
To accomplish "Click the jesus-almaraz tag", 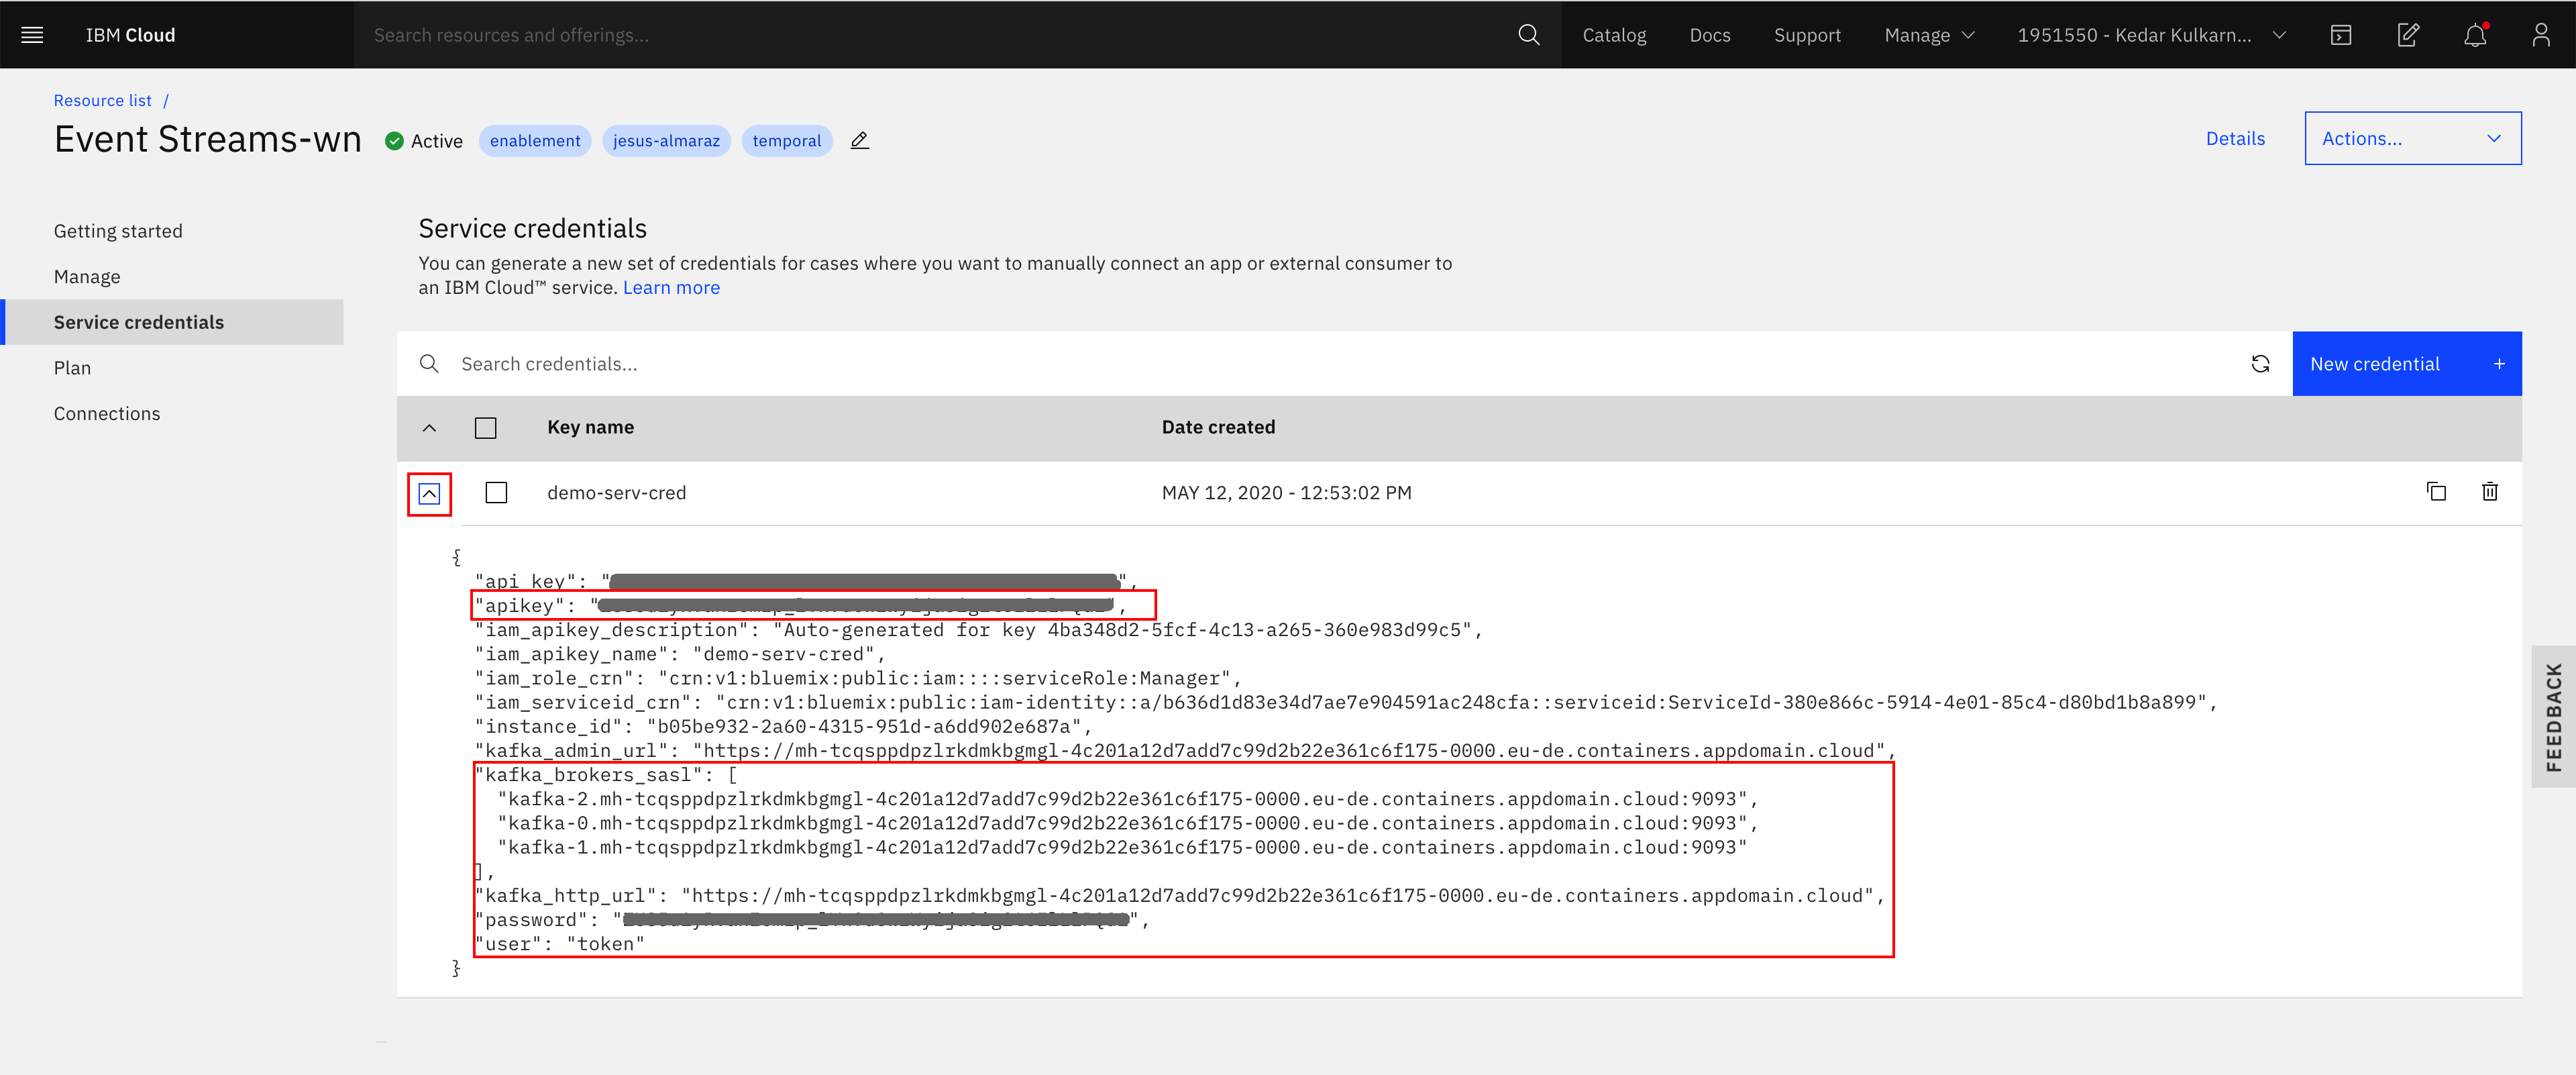I will tap(666, 141).
